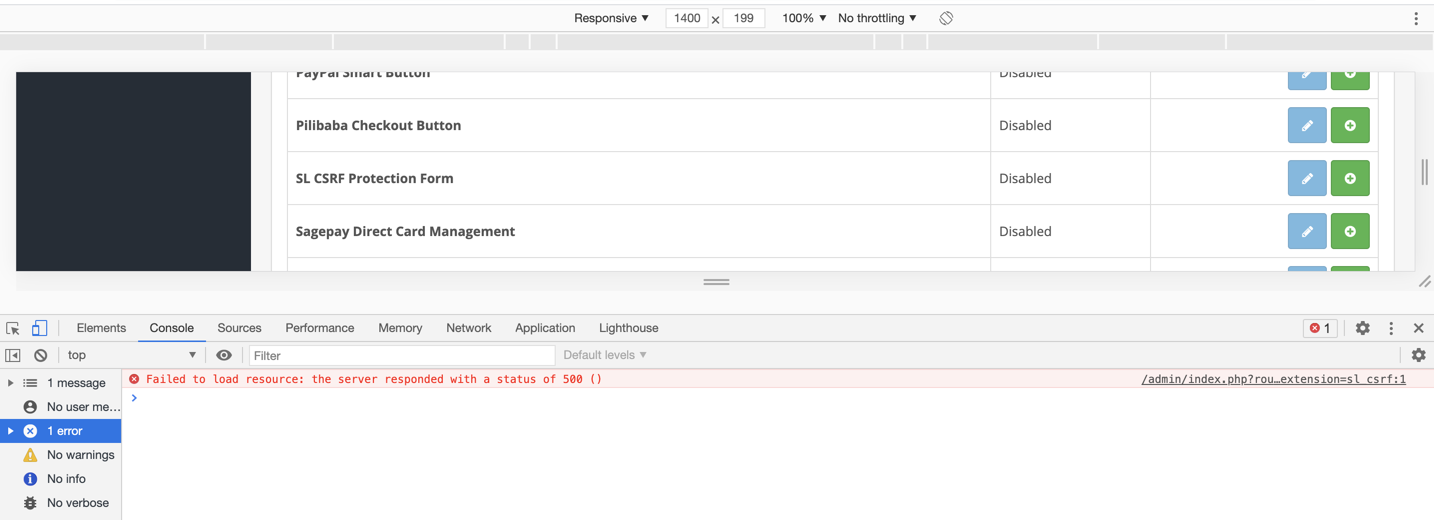Select No info filter
Screen dimensions: 1435x520
61,479
